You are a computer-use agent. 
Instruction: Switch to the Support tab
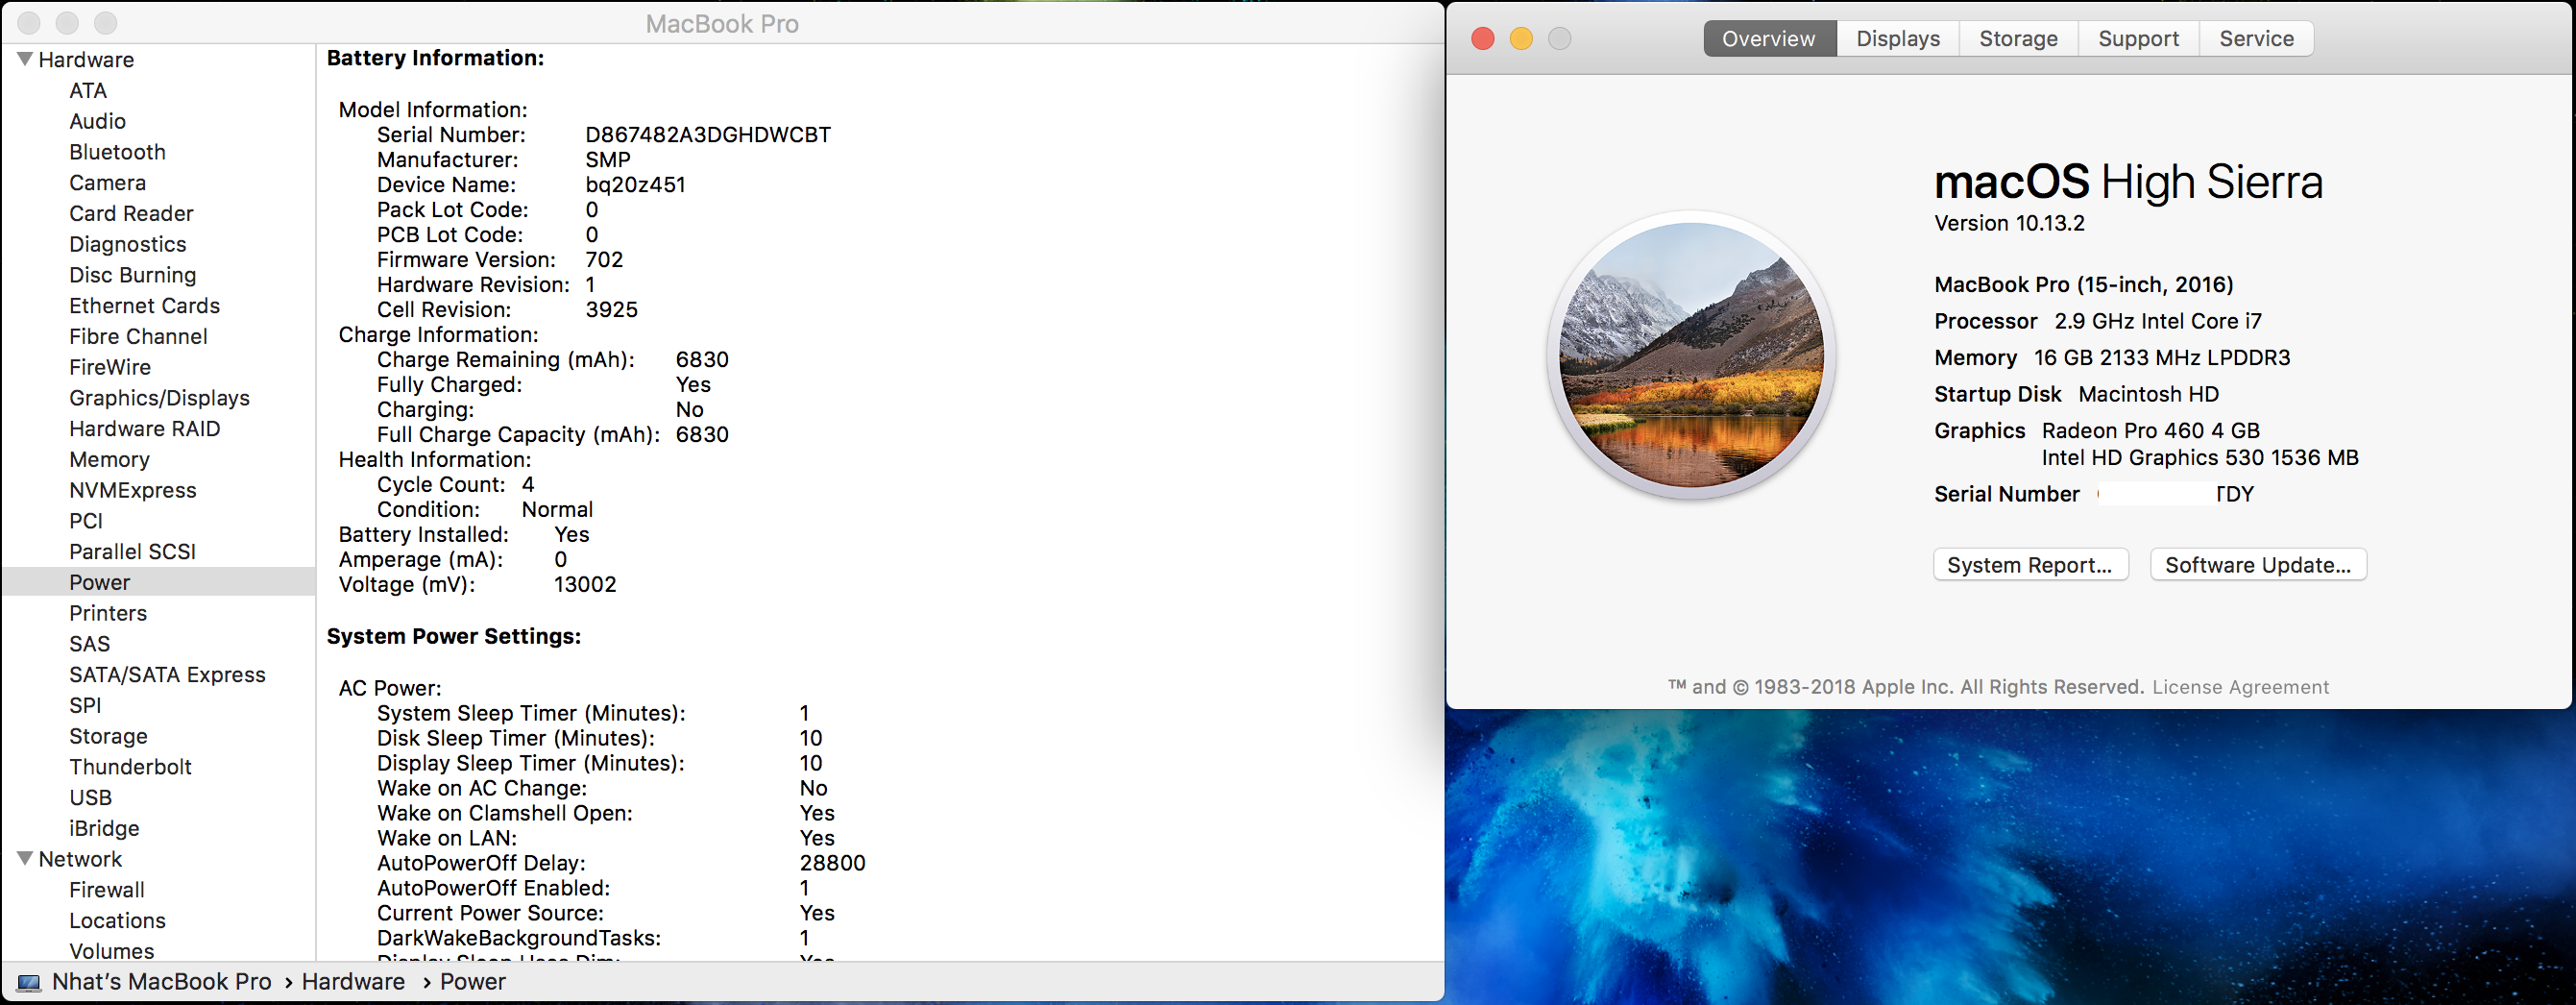[x=2138, y=39]
